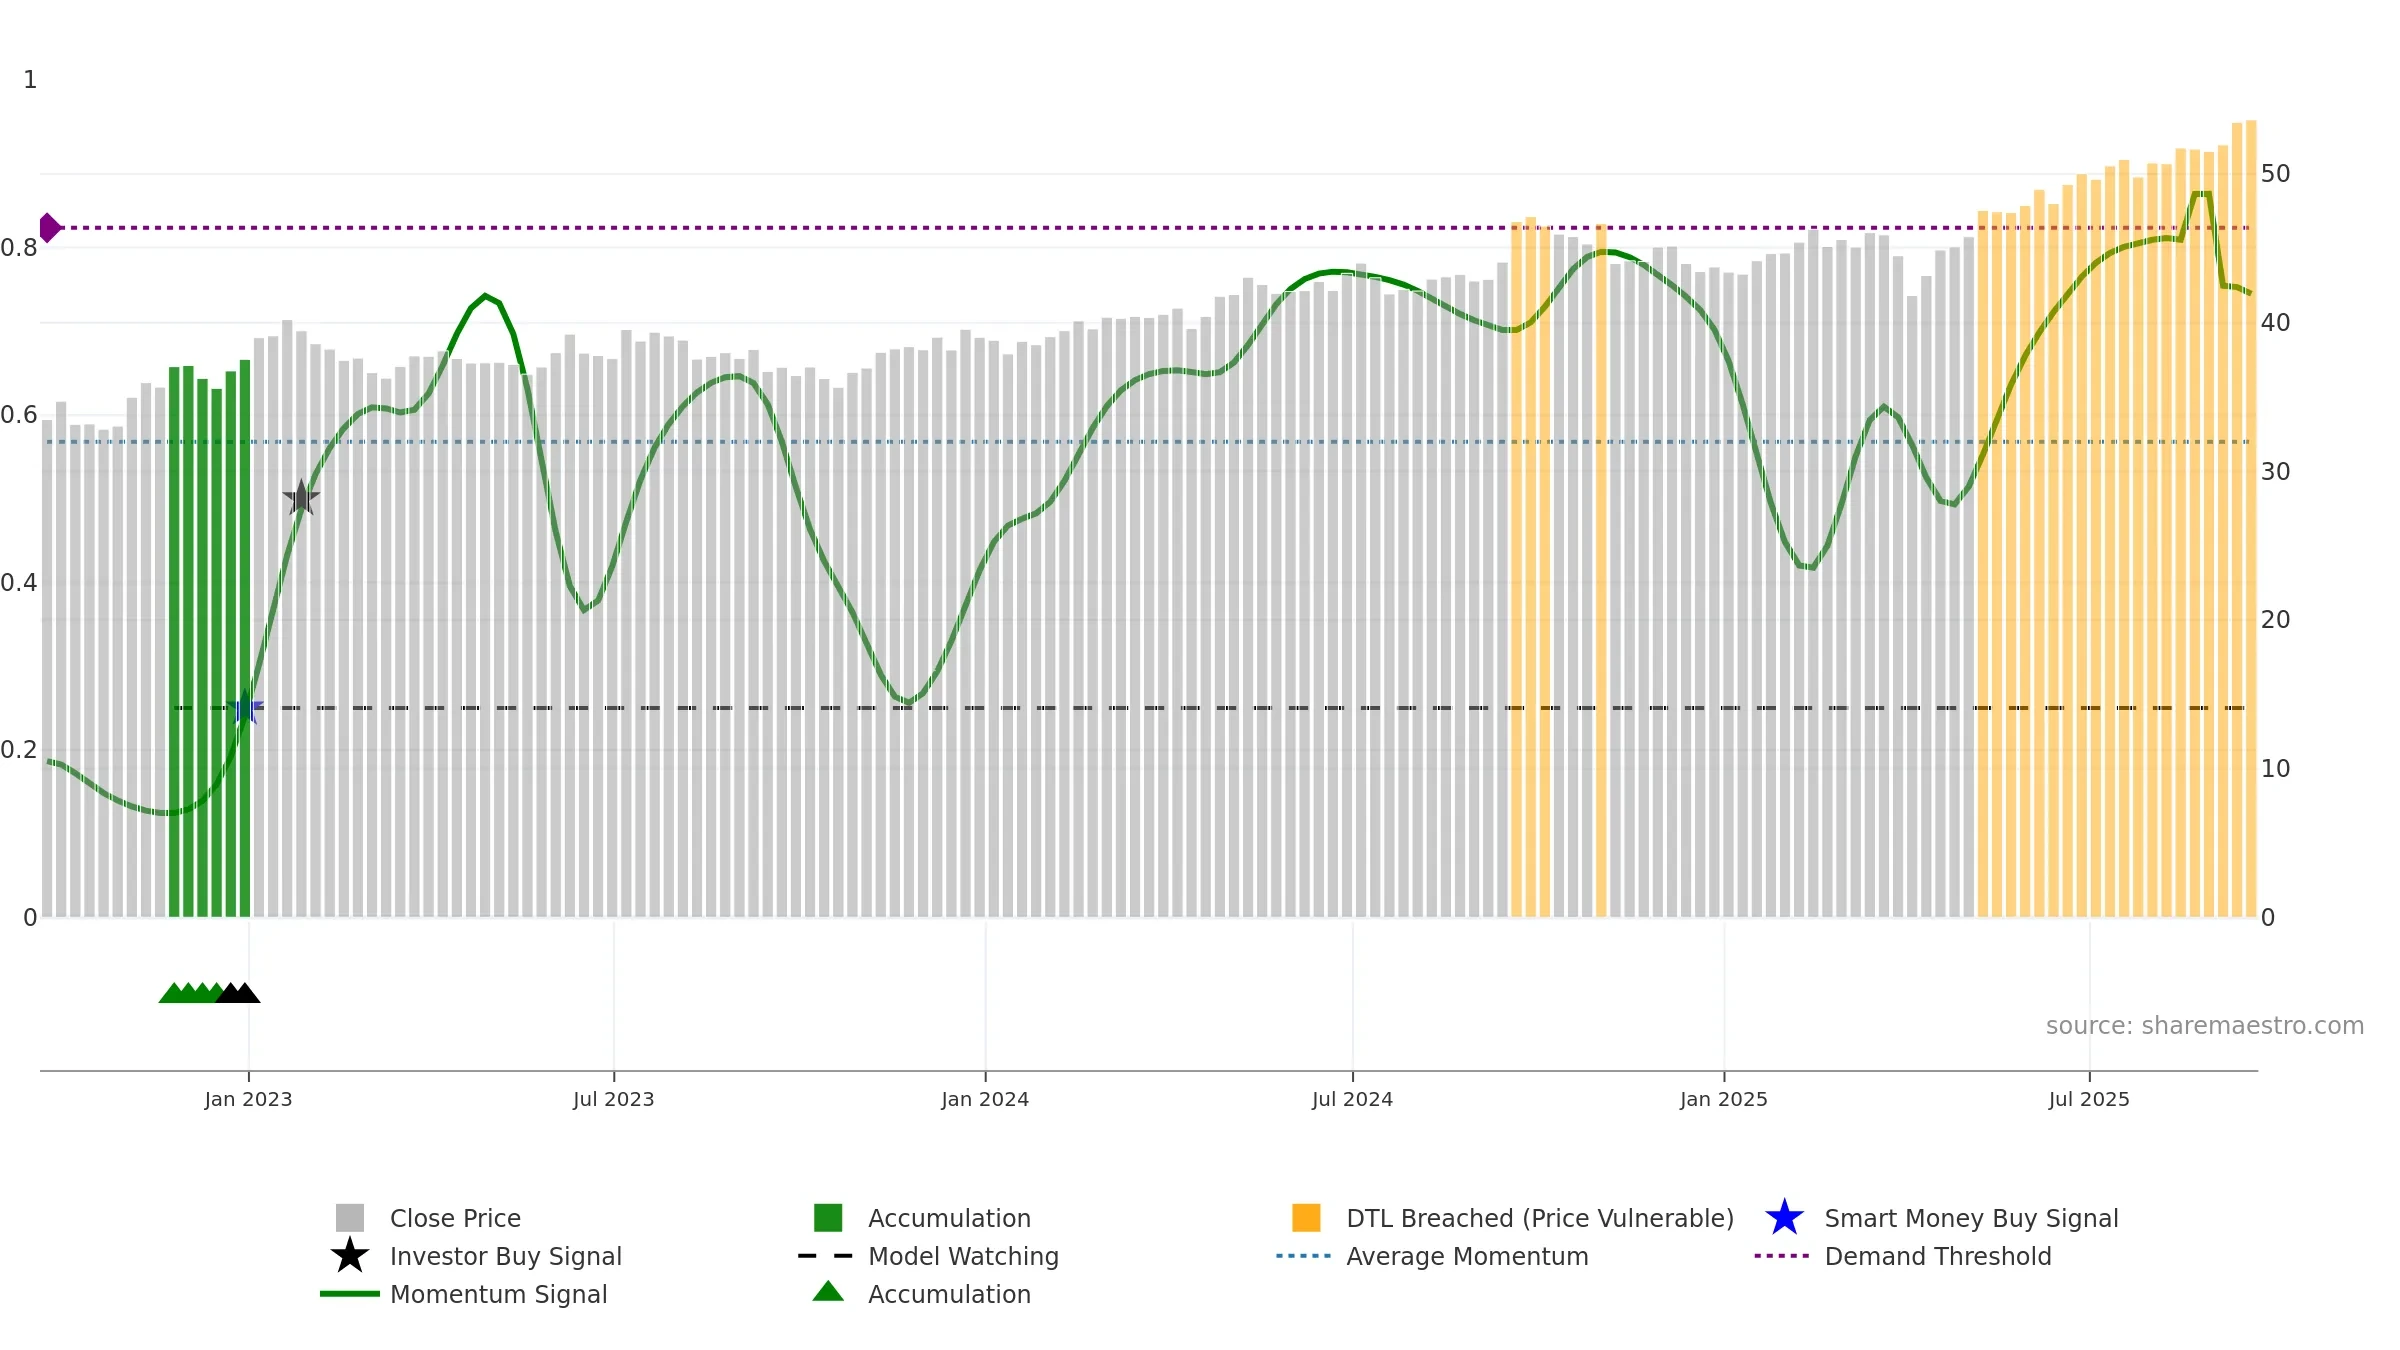Click the 0.4 left axis tick label
Image resolution: width=2400 pixels, height=1350 pixels.
tap(19, 583)
